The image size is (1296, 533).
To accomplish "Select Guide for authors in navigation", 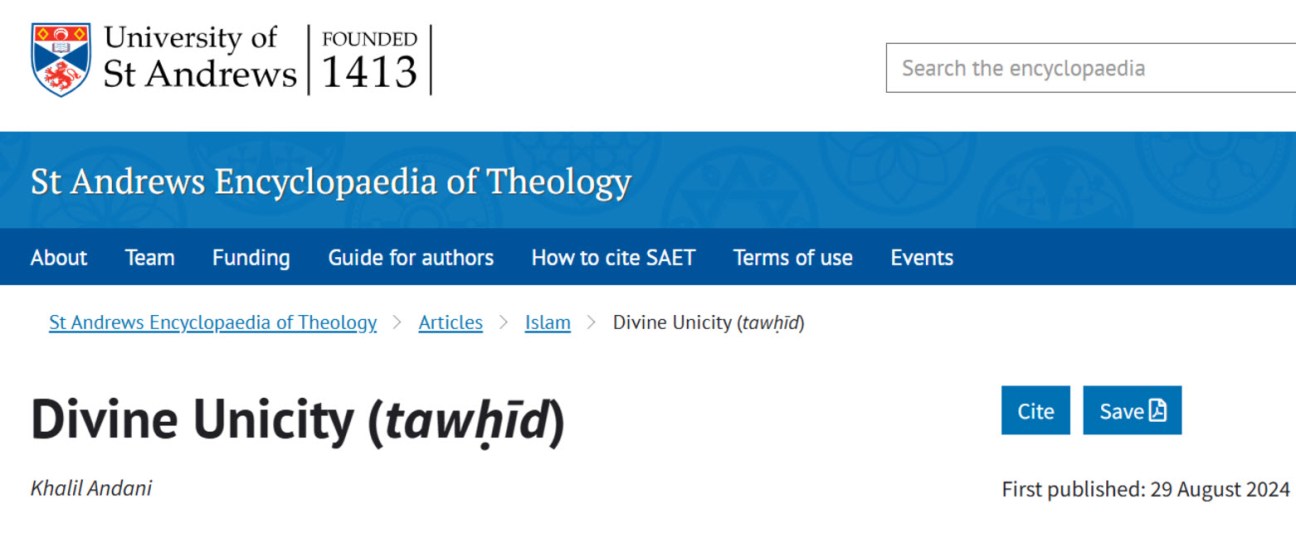I will click(x=411, y=257).
